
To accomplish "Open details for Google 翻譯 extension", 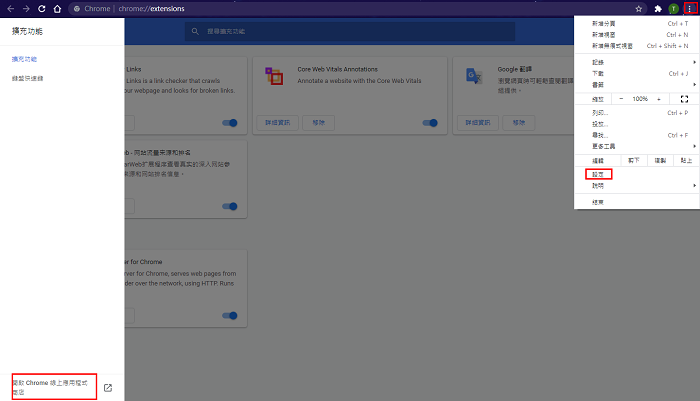I will pos(478,122).
